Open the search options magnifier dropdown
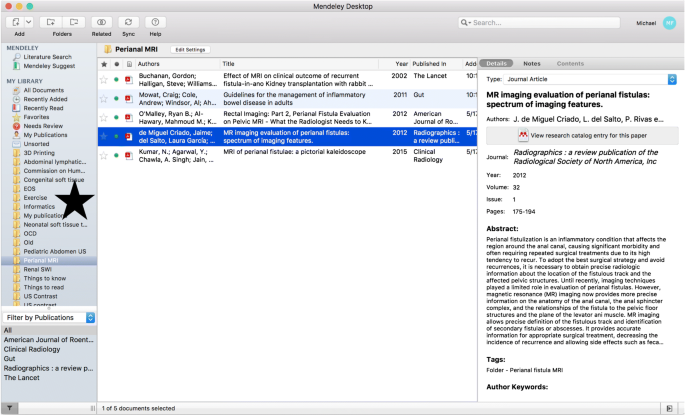 pos(465,23)
